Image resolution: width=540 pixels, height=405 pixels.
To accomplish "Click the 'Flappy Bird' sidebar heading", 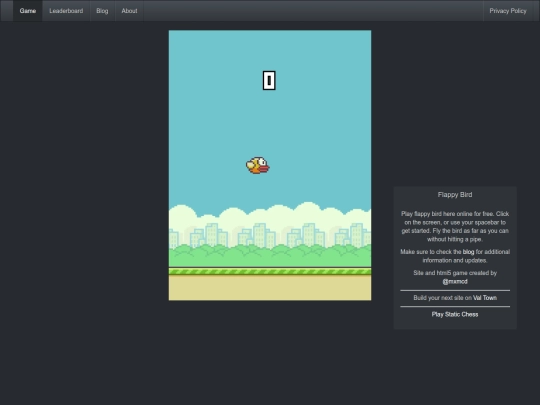I will point(455,195).
